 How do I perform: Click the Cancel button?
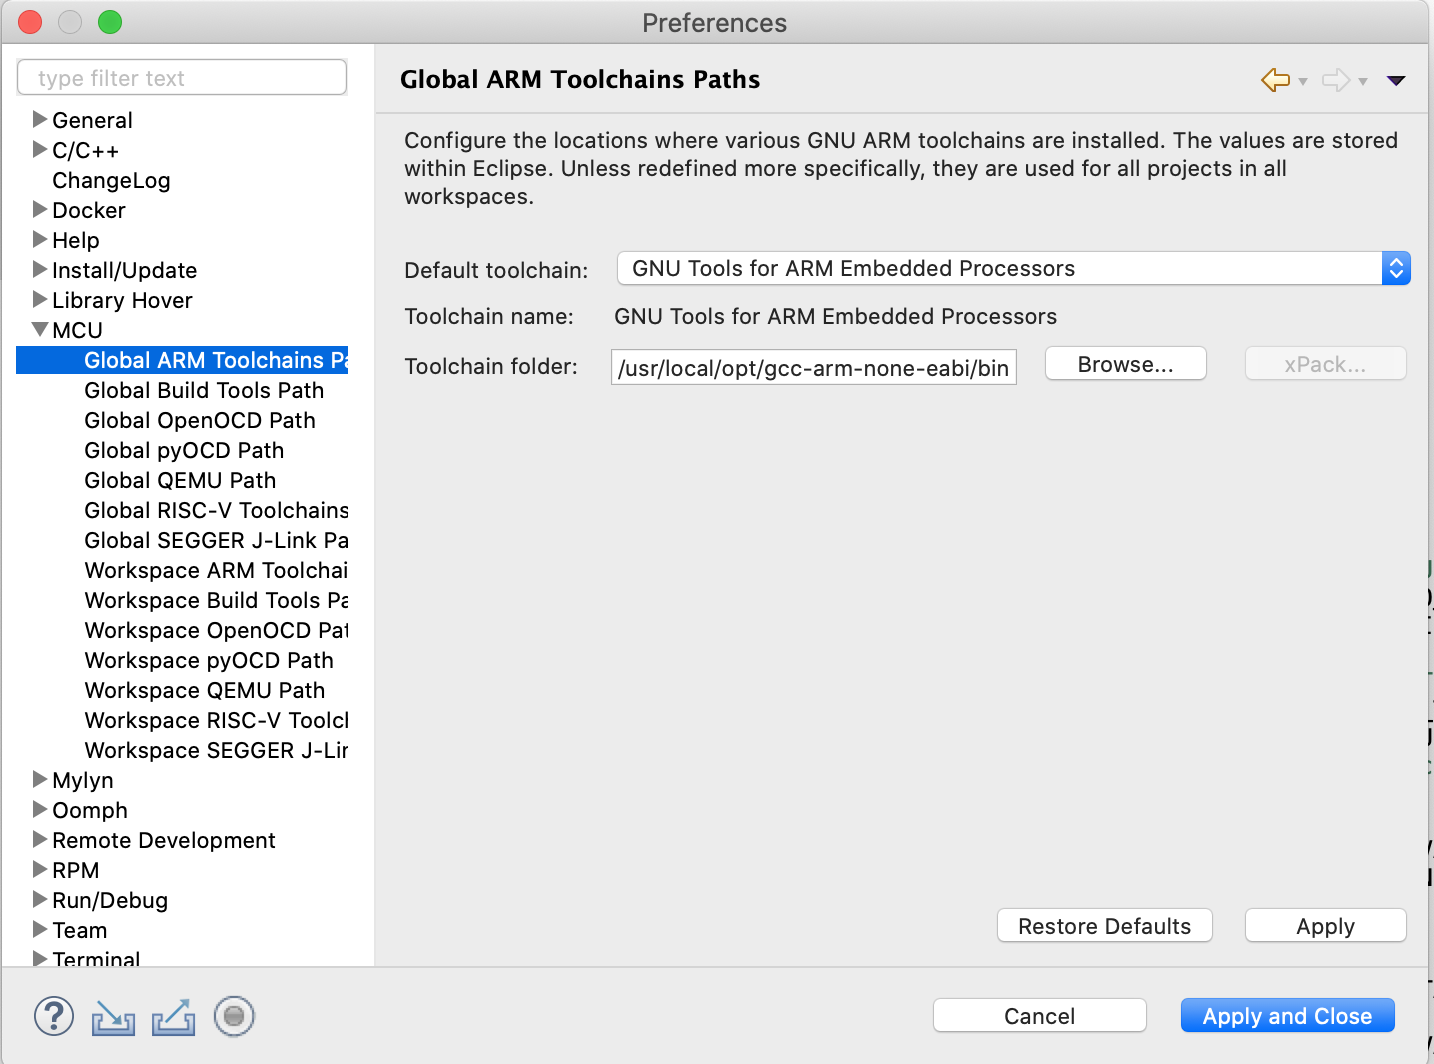click(1040, 1016)
